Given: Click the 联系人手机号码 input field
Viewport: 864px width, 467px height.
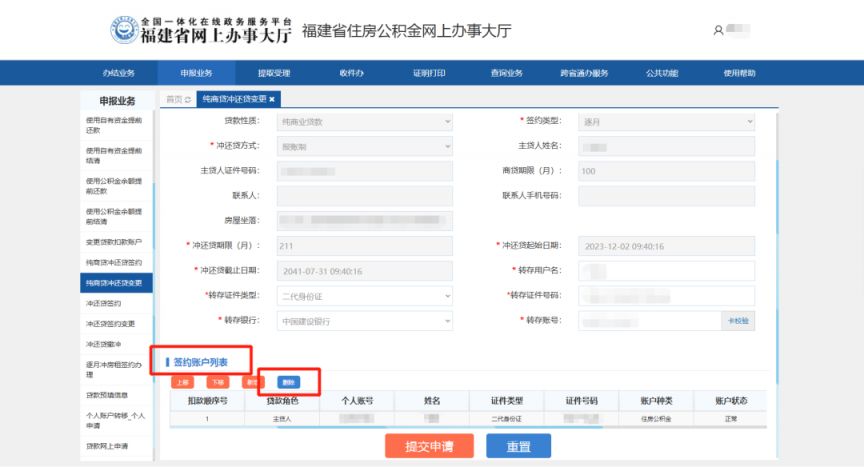Looking at the screenshot, I should coord(666,196).
